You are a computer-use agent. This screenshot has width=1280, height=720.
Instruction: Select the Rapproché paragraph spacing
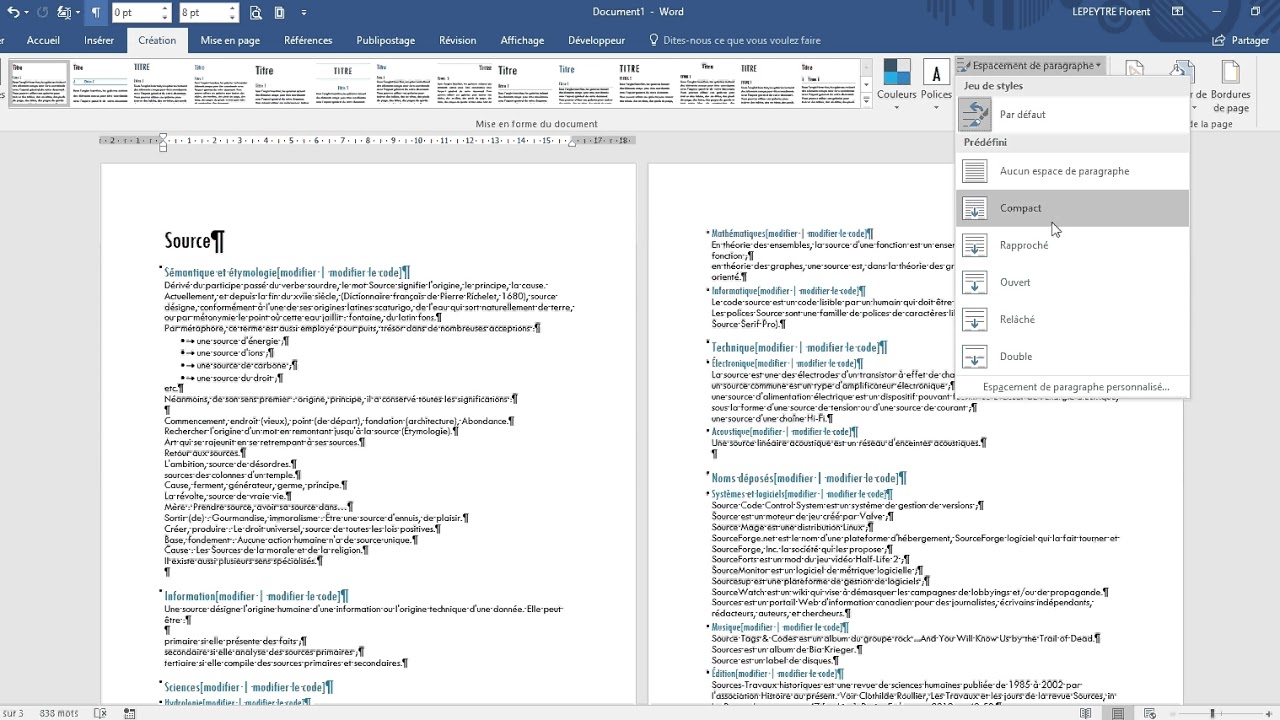click(1072, 245)
